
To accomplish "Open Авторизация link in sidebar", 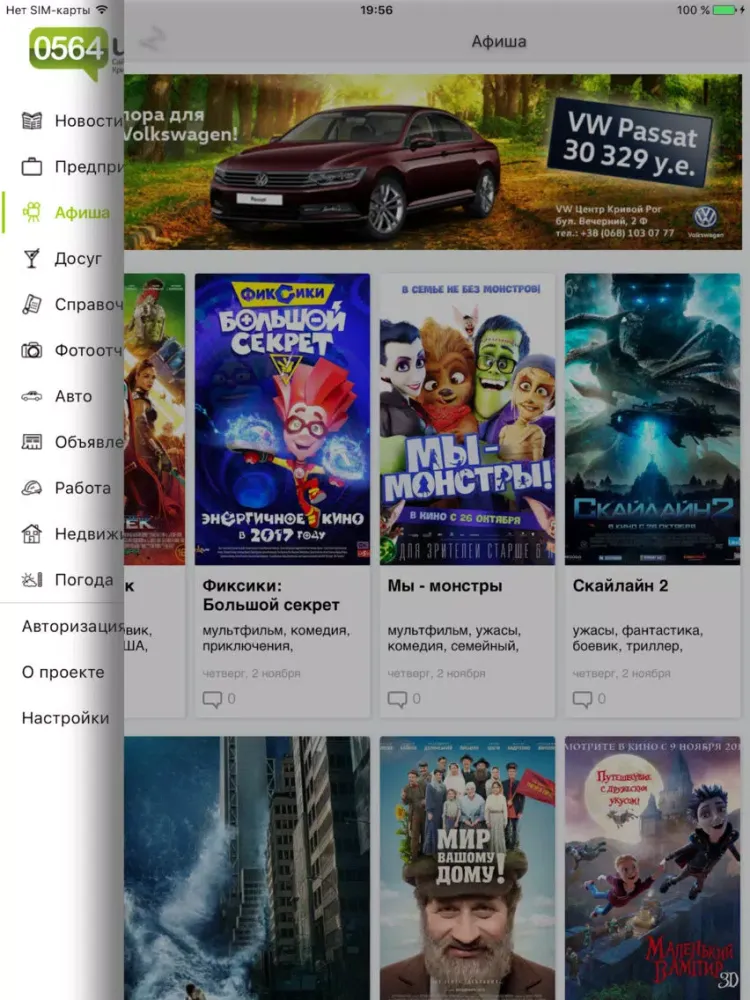I will 73,626.
